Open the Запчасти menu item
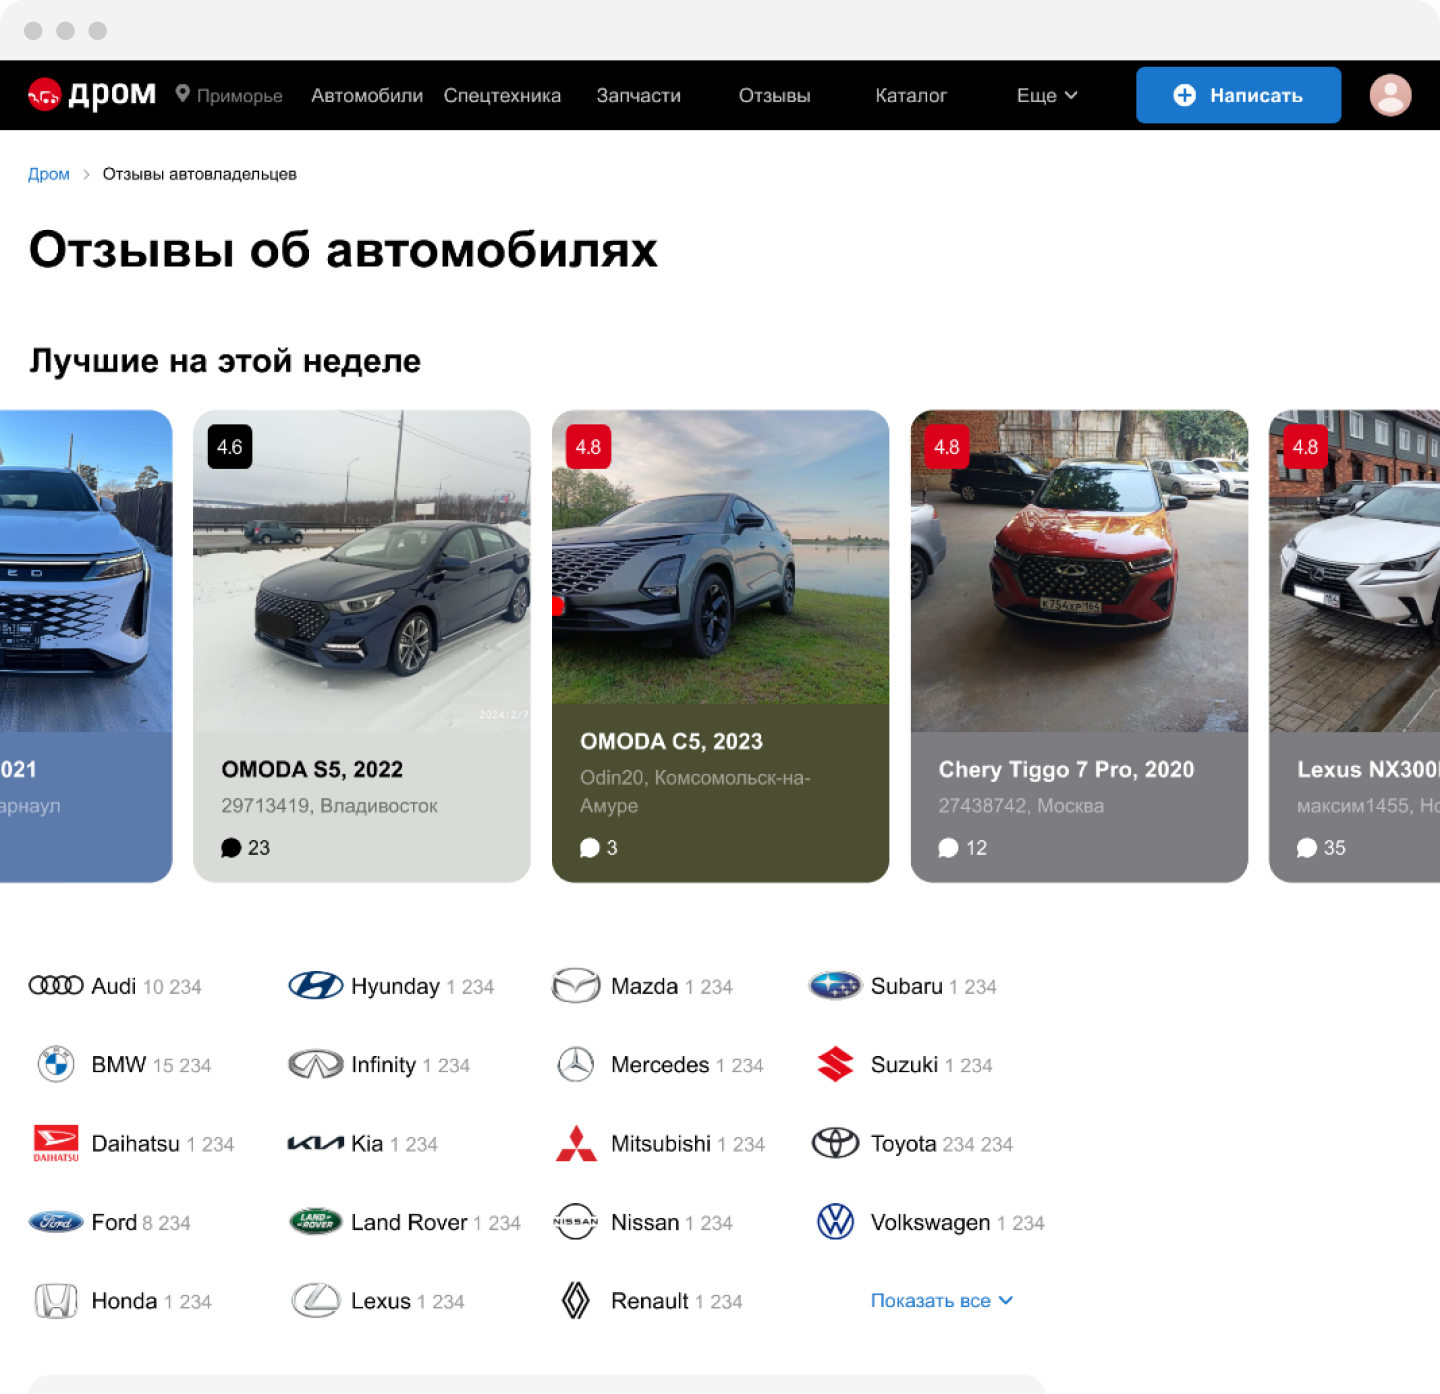This screenshot has height=1394, width=1440. [638, 95]
